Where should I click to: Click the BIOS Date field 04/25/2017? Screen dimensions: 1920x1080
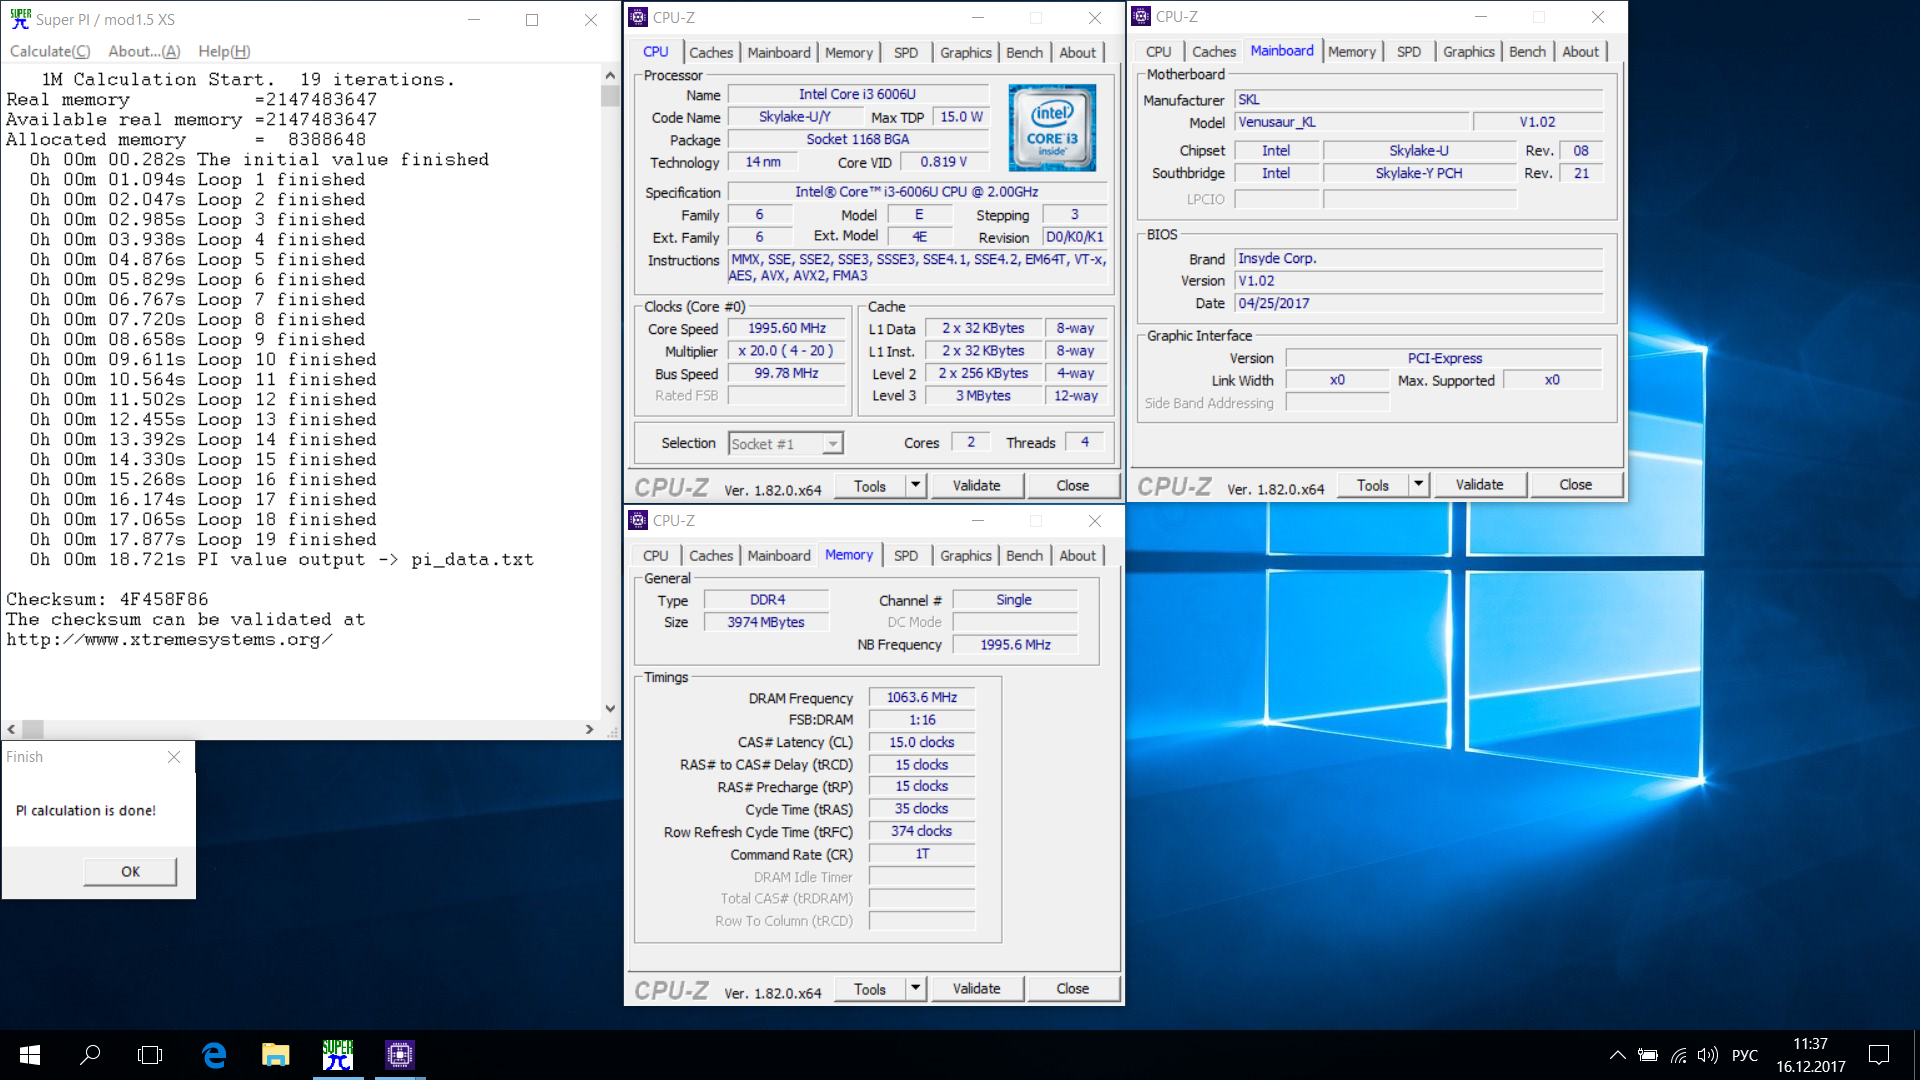1419,304
